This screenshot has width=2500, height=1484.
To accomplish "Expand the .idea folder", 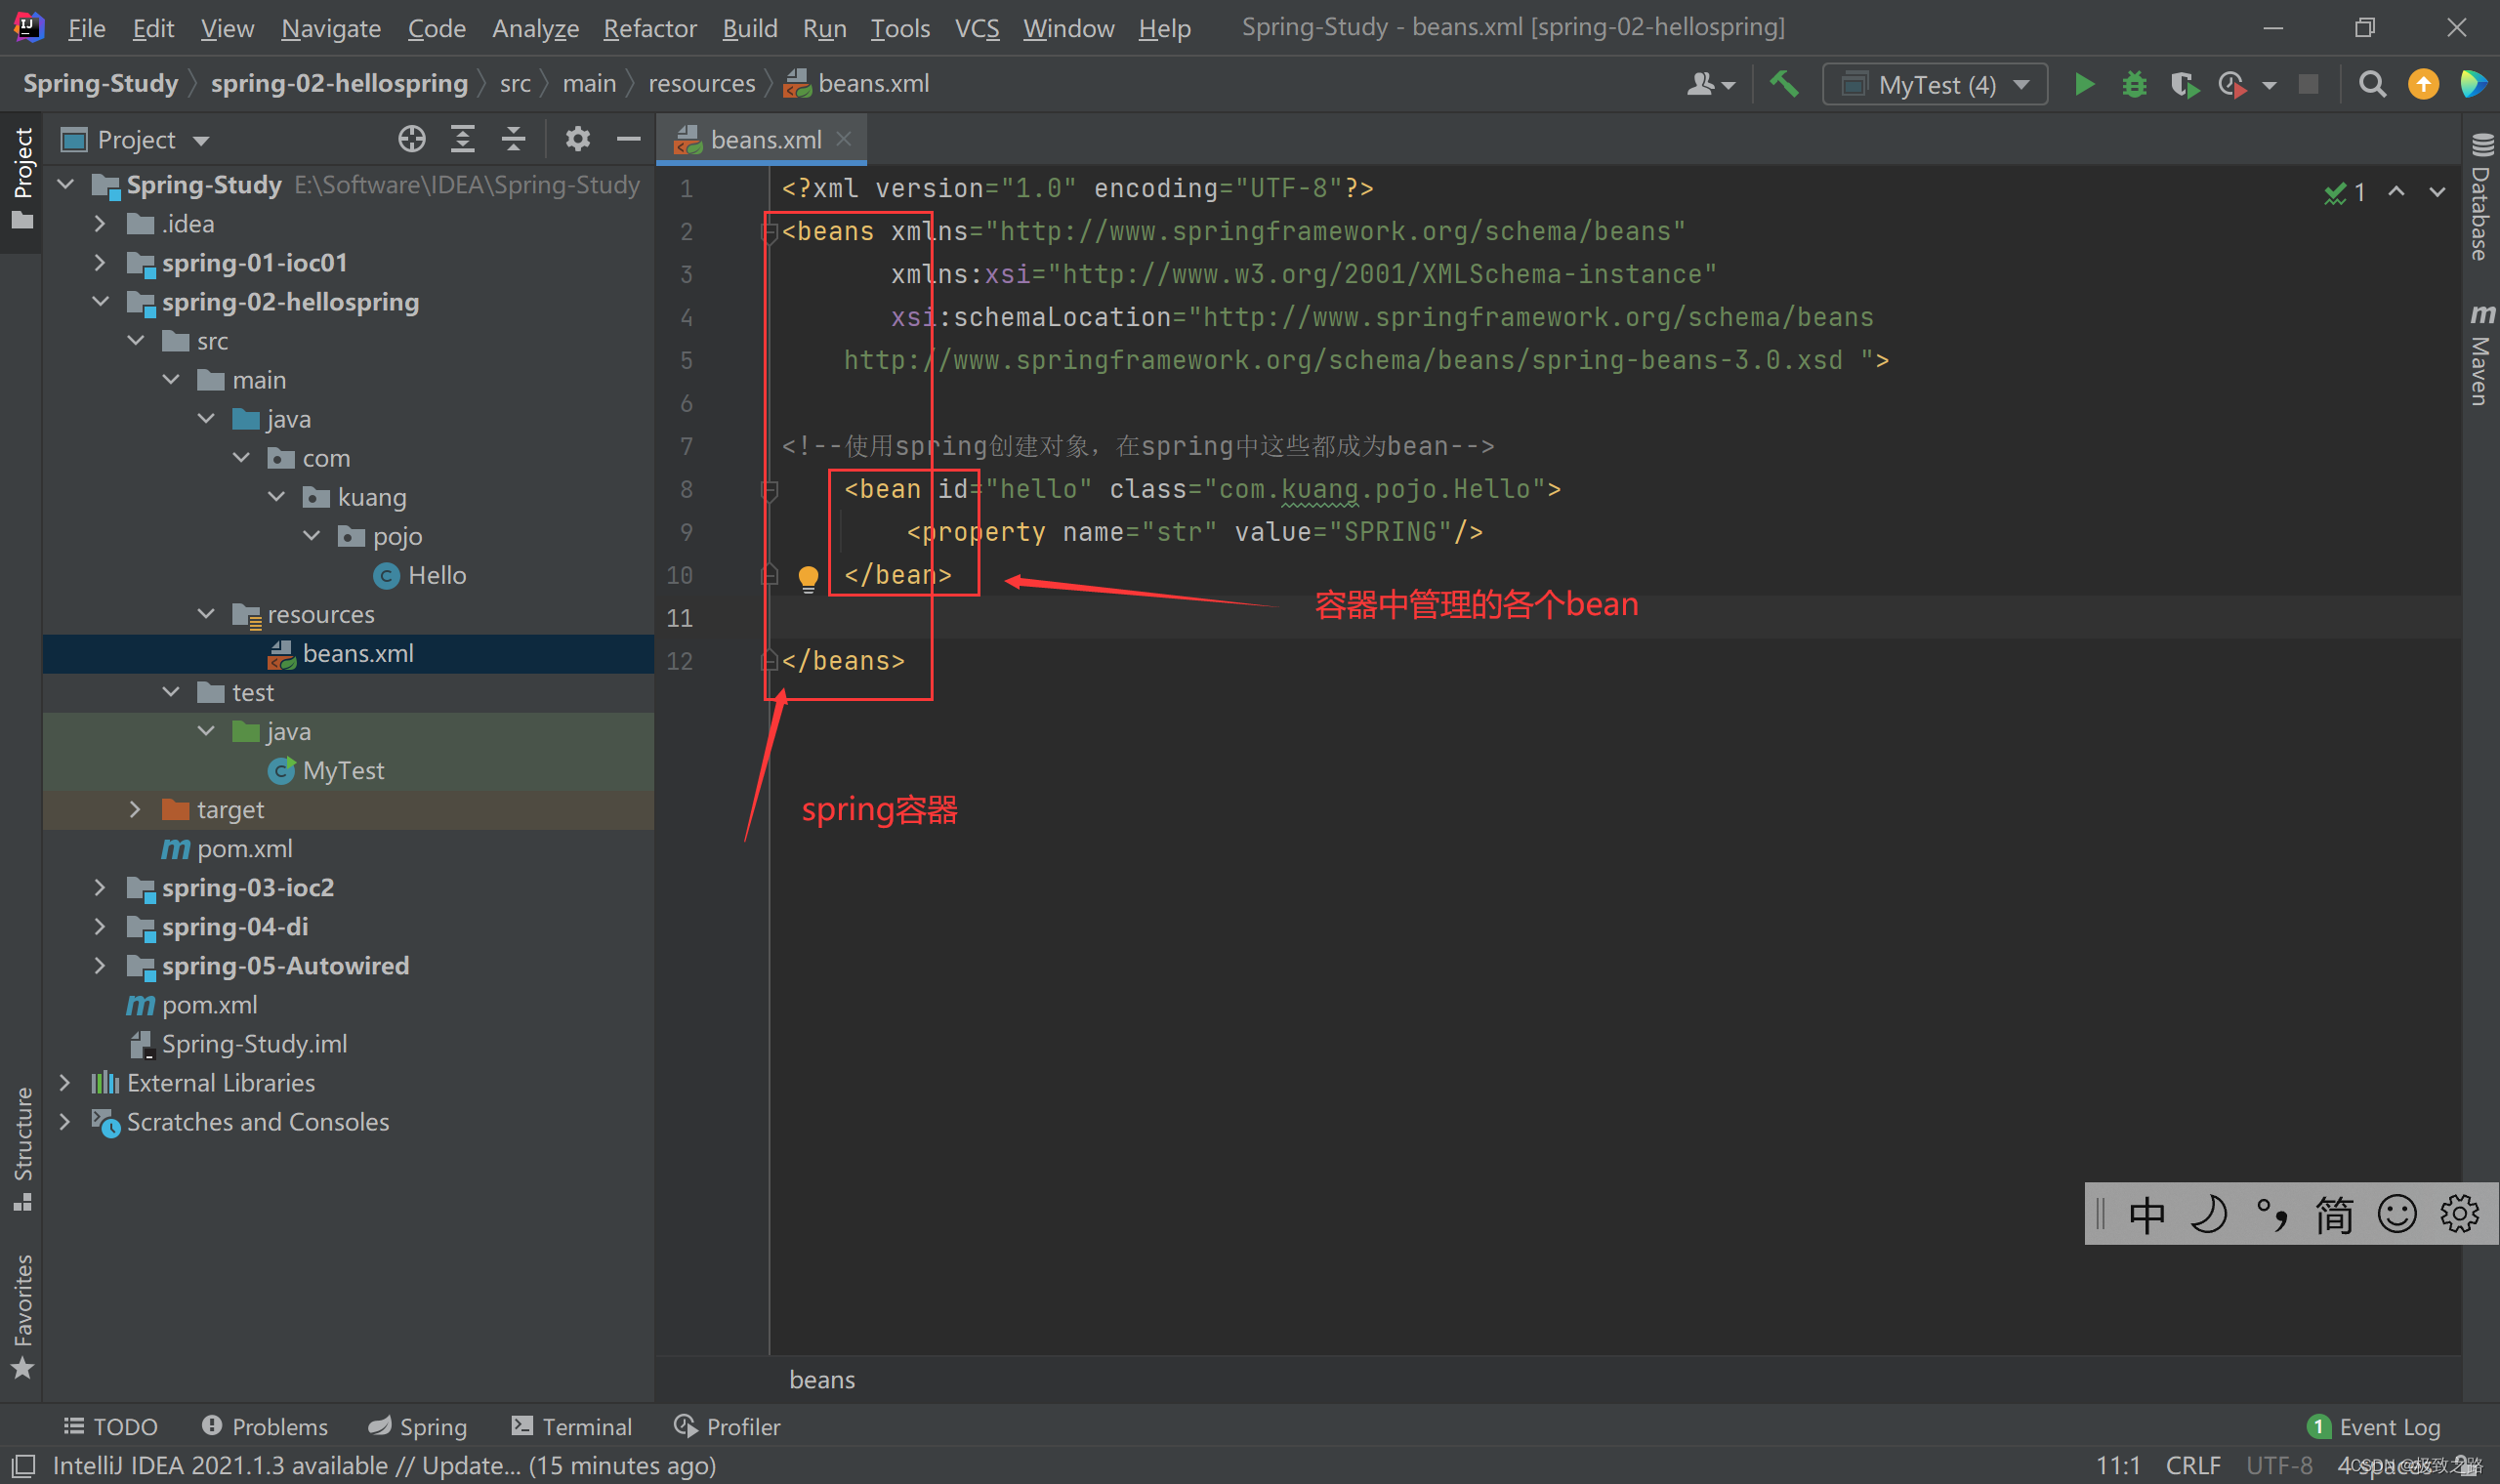I will pos(99,223).
